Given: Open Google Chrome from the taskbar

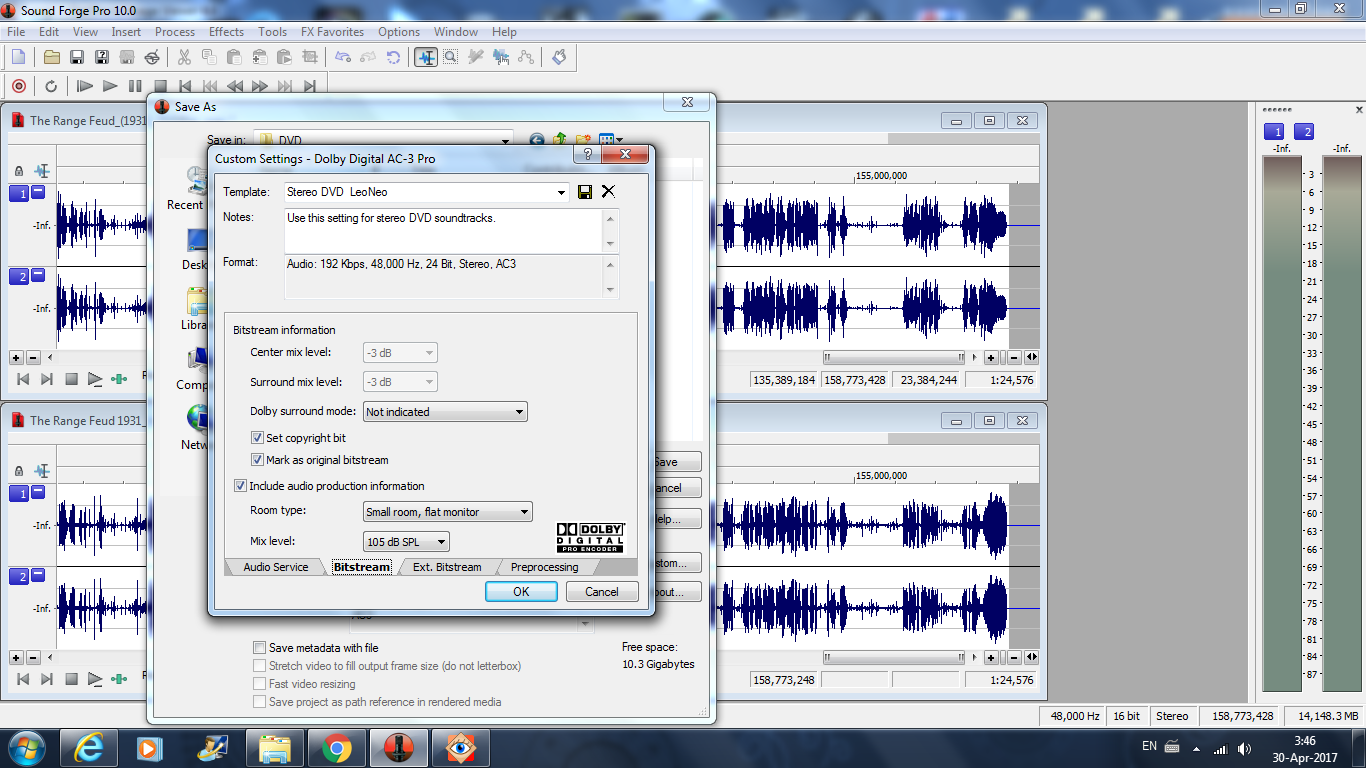Looking at the screenshot, I should coord(336,747).
